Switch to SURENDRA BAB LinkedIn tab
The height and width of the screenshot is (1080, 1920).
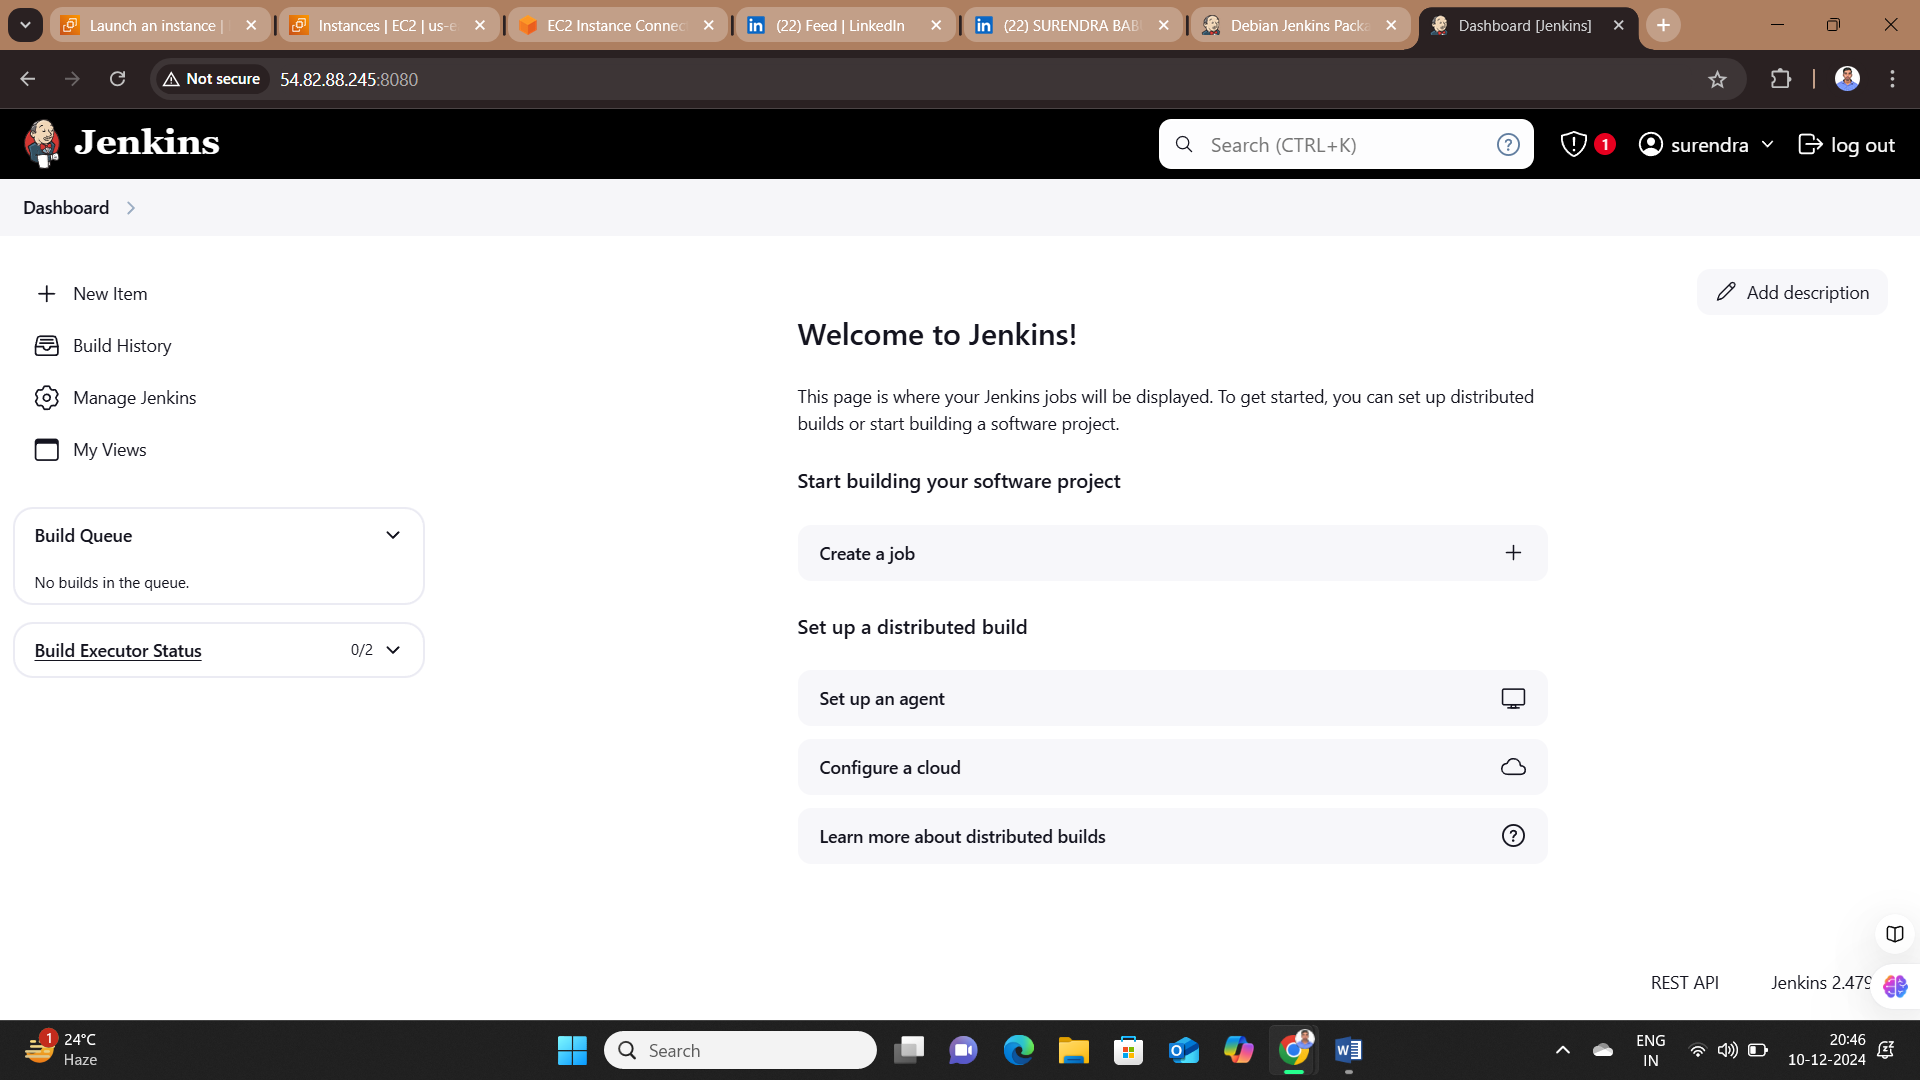coord(1071,26)
